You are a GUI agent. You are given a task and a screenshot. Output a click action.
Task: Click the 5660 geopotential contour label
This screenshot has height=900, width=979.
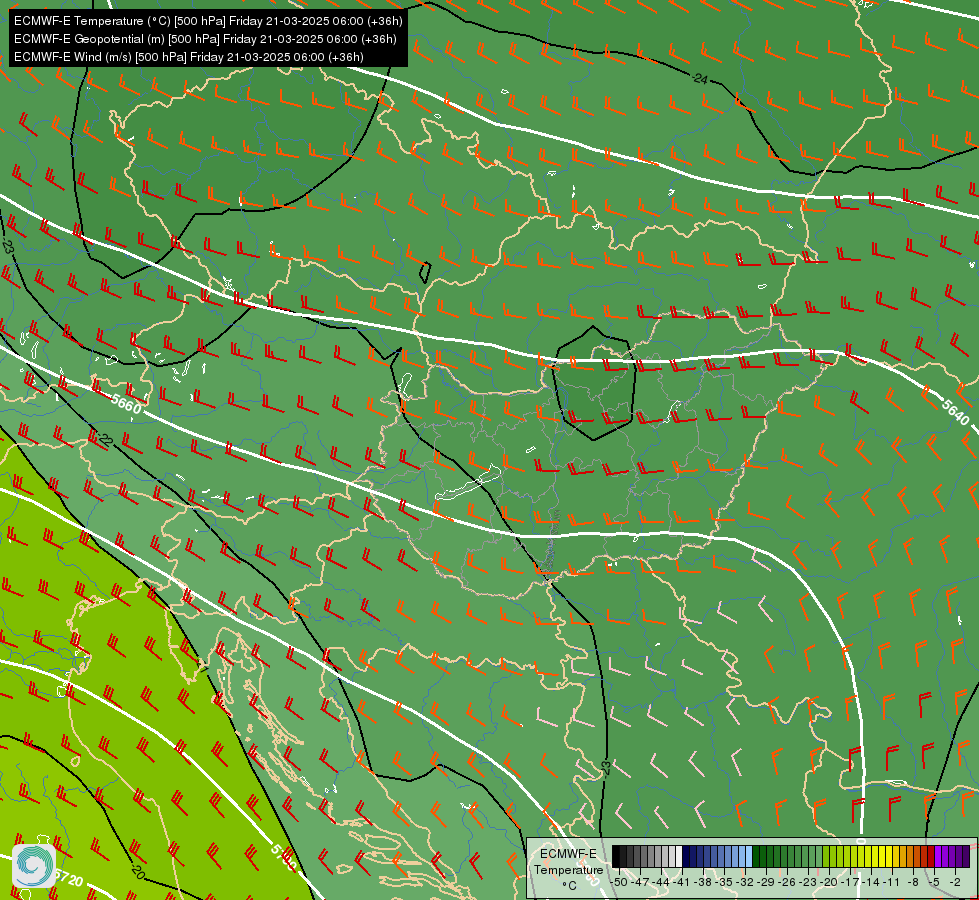point(125,404)
